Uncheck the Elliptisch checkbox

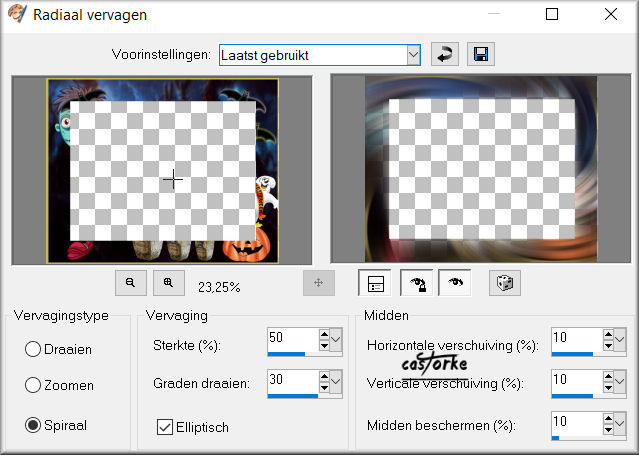pos(165,427)
